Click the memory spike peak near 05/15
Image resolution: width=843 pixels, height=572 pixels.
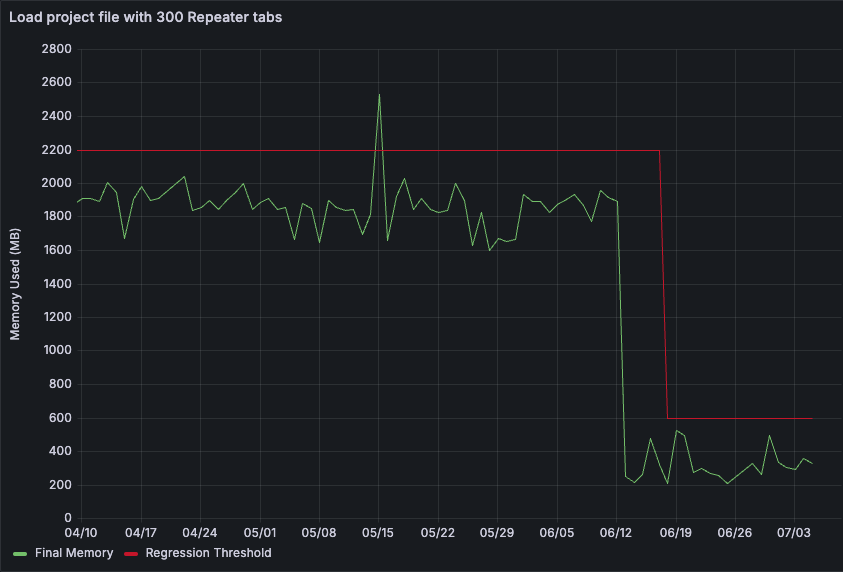[x=379, y=95]
